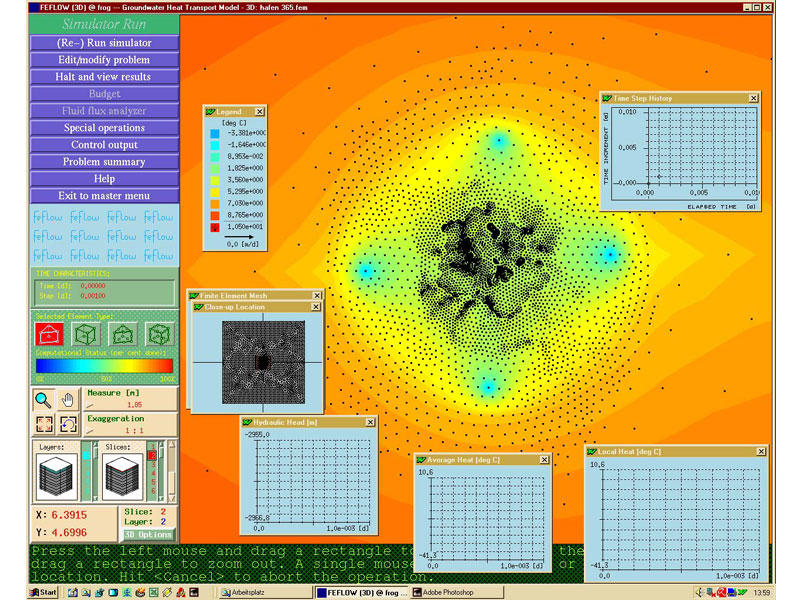The width and height of the screenshot is (800, 600).
Task: Select the hand pan tool
Action: coord(68,400)
